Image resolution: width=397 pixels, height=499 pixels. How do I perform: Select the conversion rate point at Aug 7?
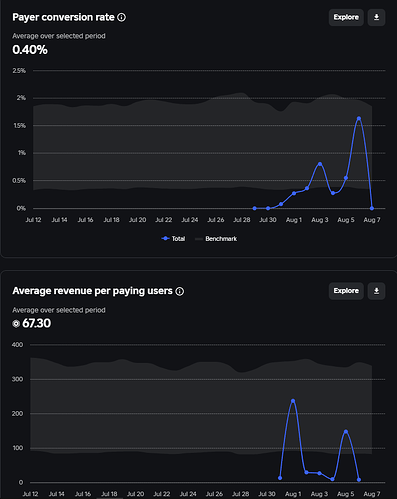coord(372,208)
